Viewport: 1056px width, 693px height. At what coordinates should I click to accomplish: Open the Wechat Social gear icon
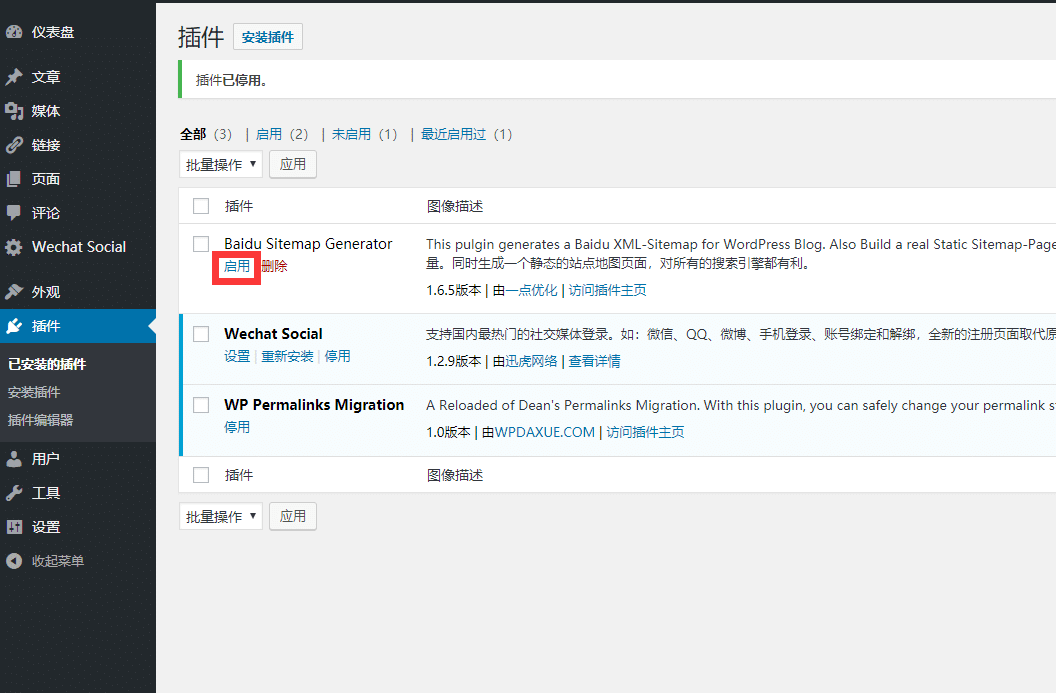(x=15, y=246)
